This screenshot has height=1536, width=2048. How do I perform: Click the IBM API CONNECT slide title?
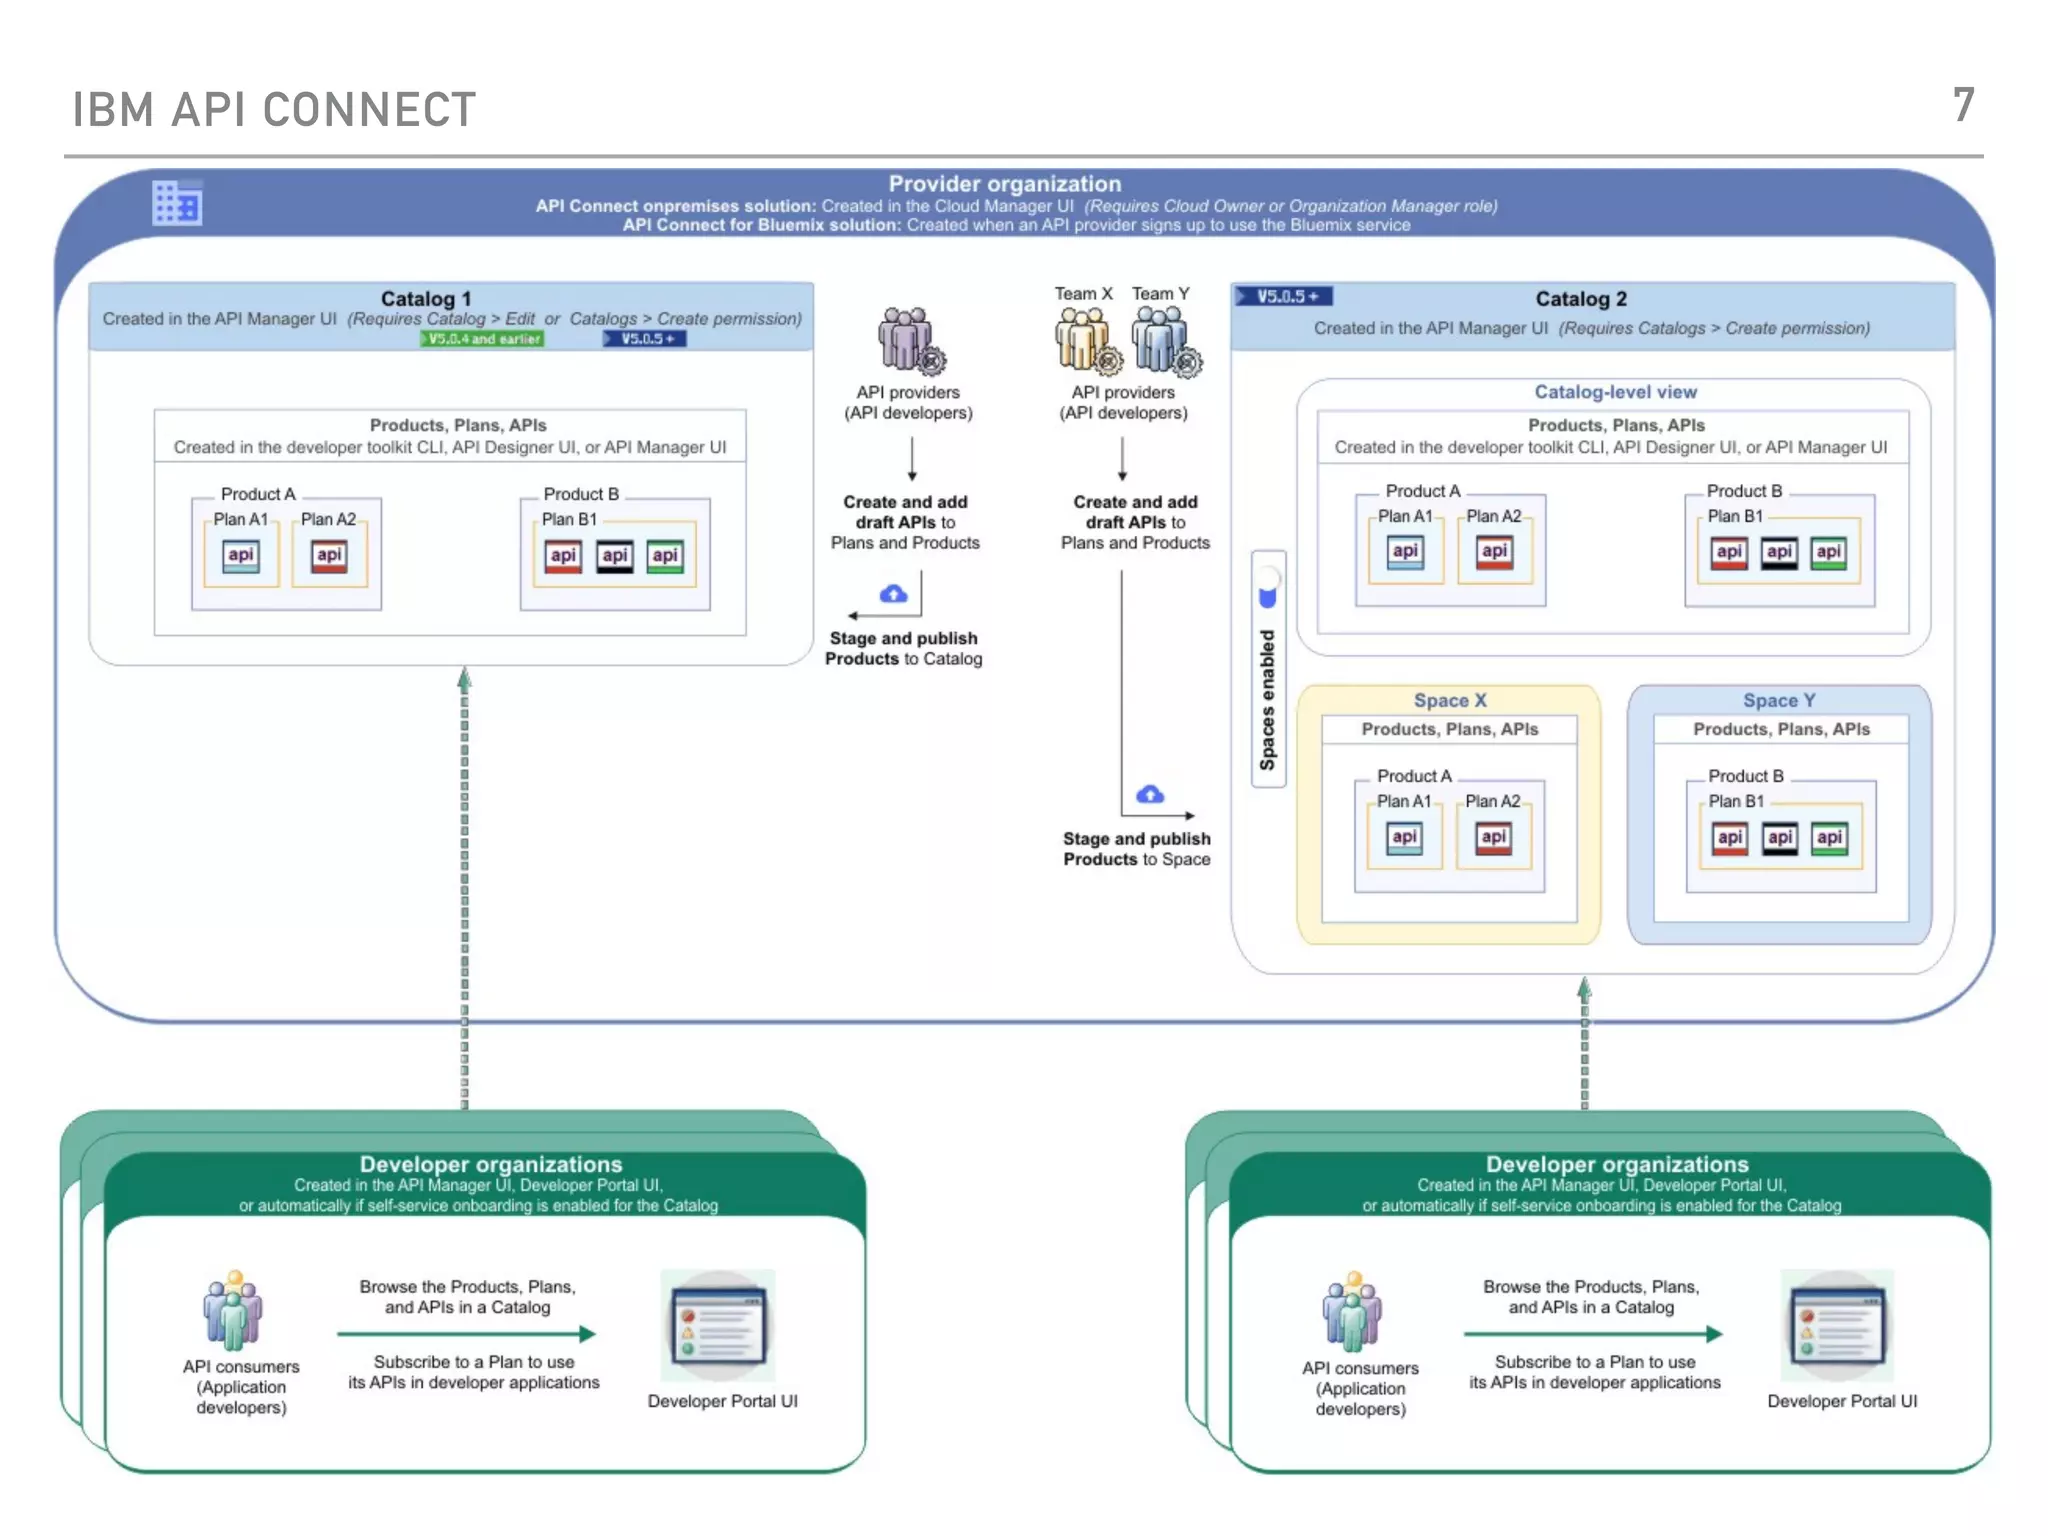click(x=274, y=110)
